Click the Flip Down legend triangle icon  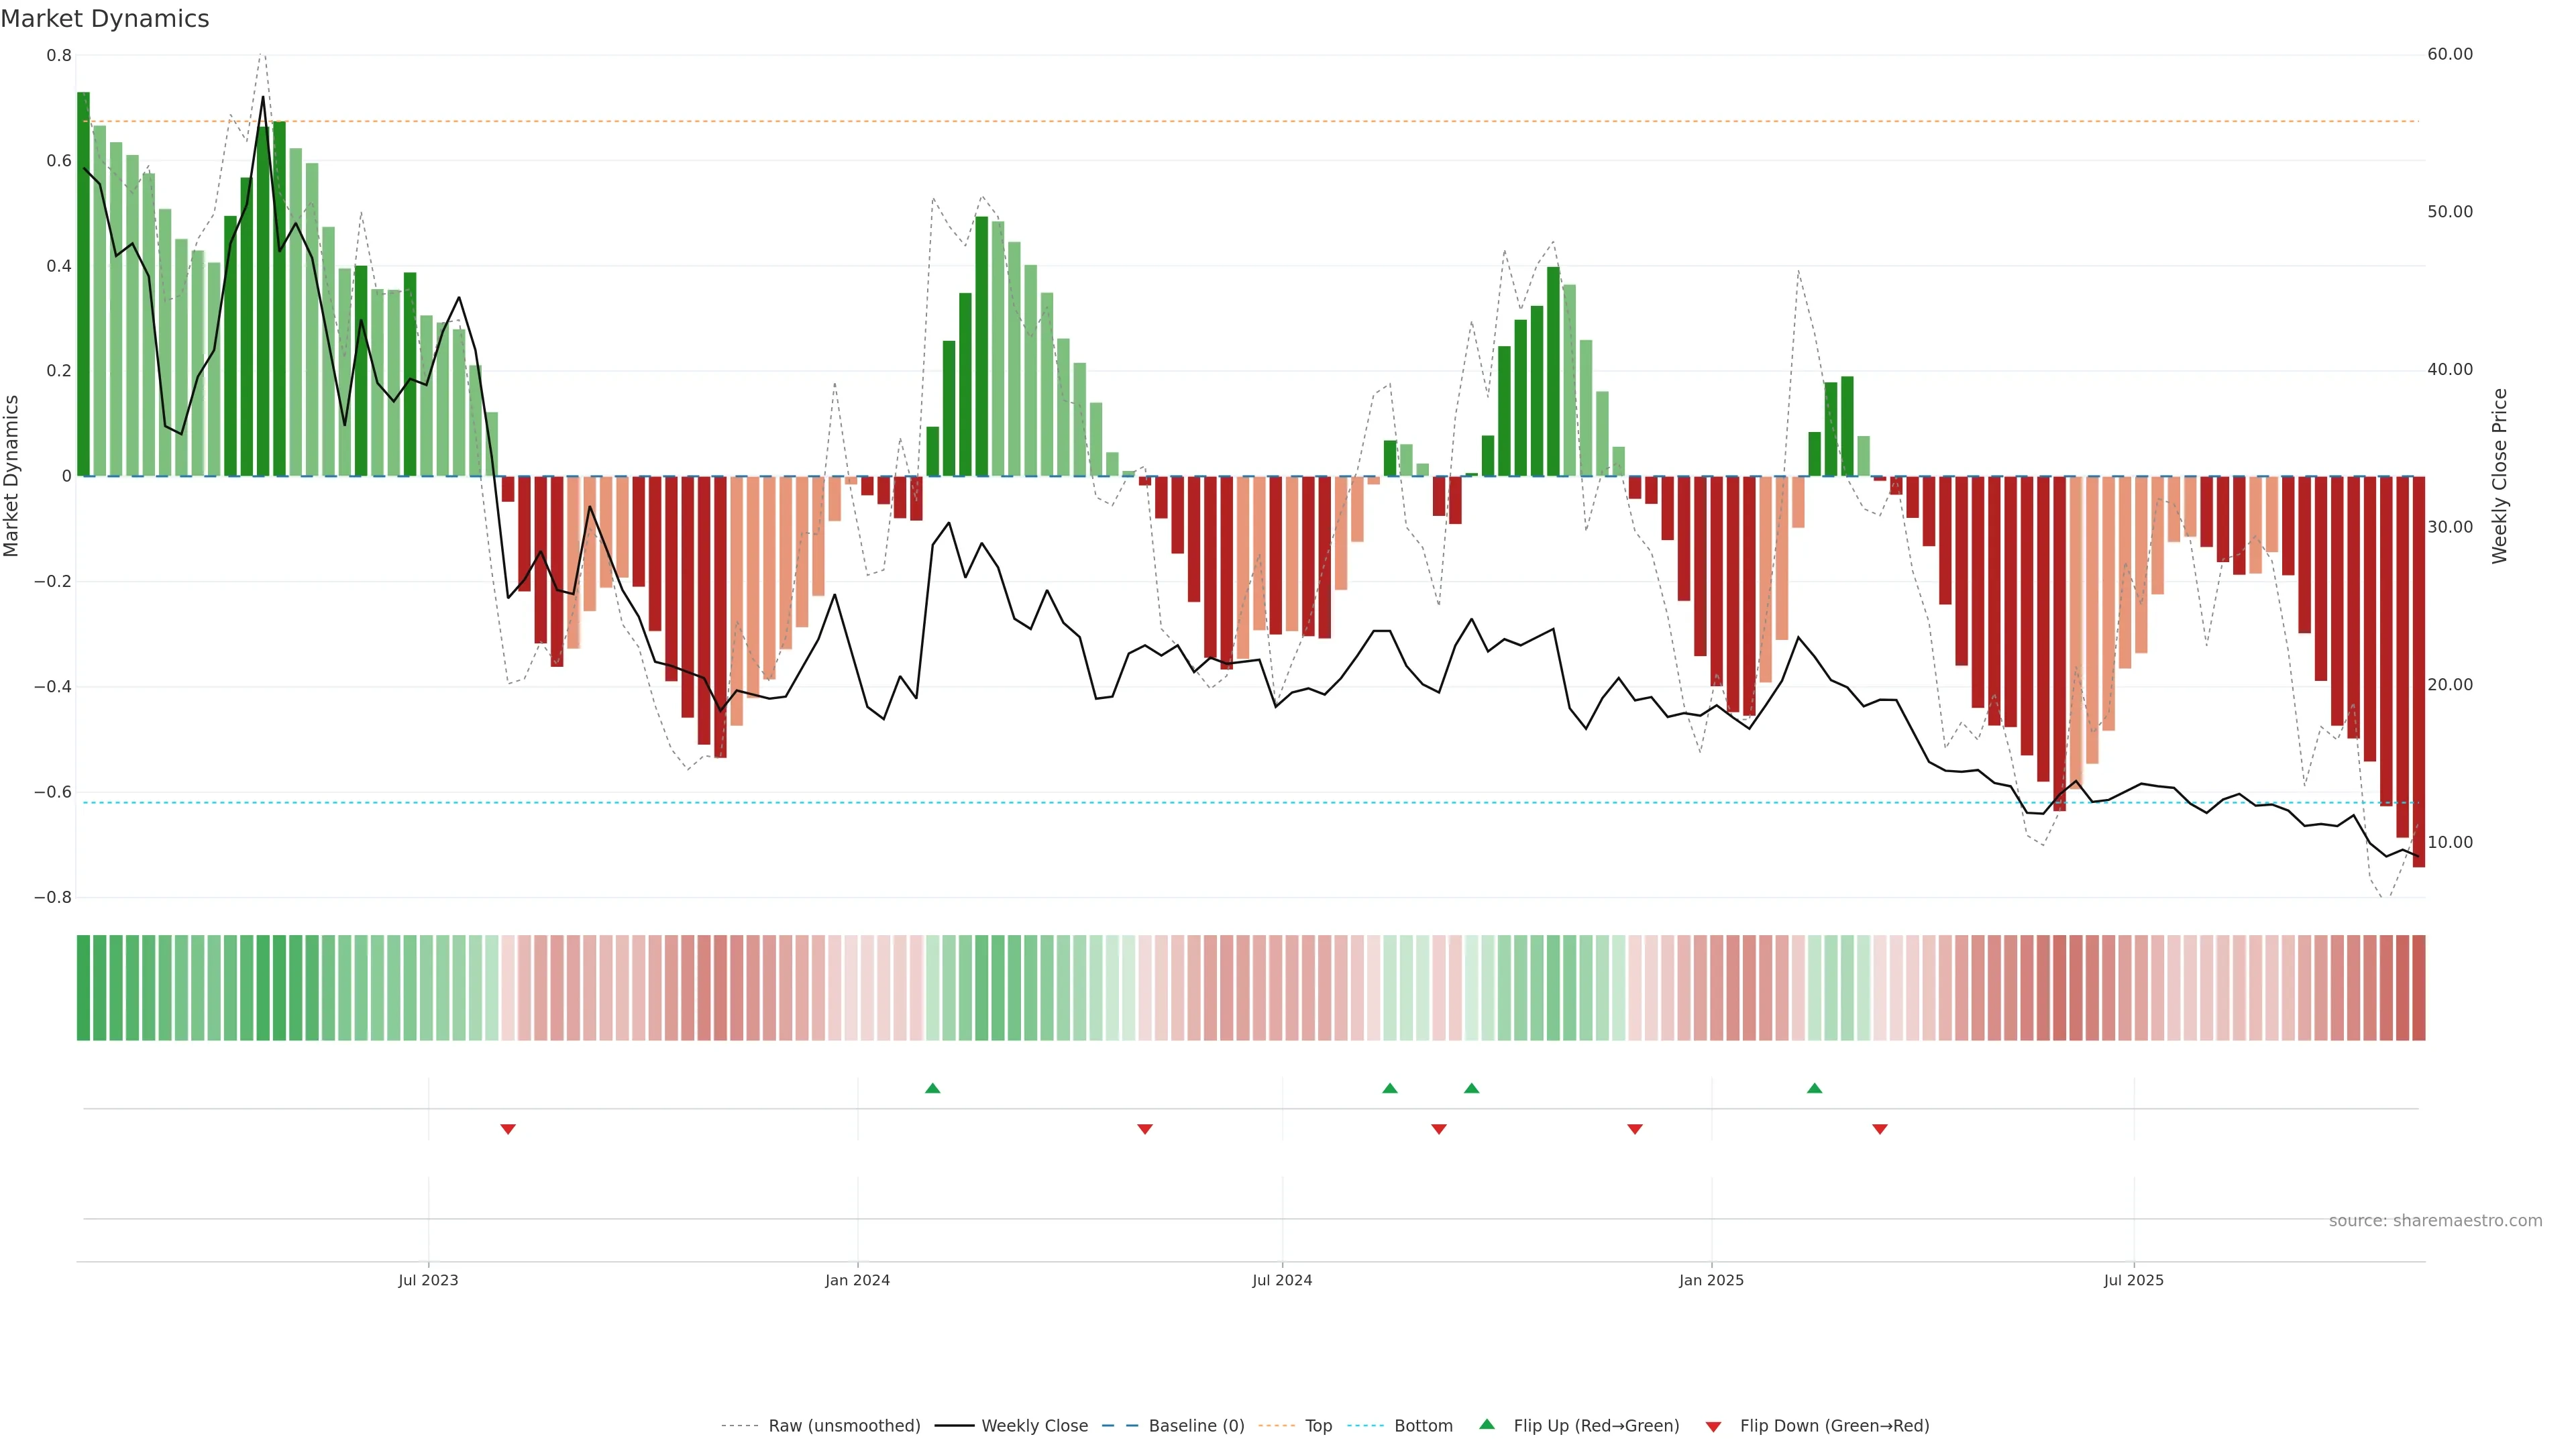[x=1713, y=1426]
